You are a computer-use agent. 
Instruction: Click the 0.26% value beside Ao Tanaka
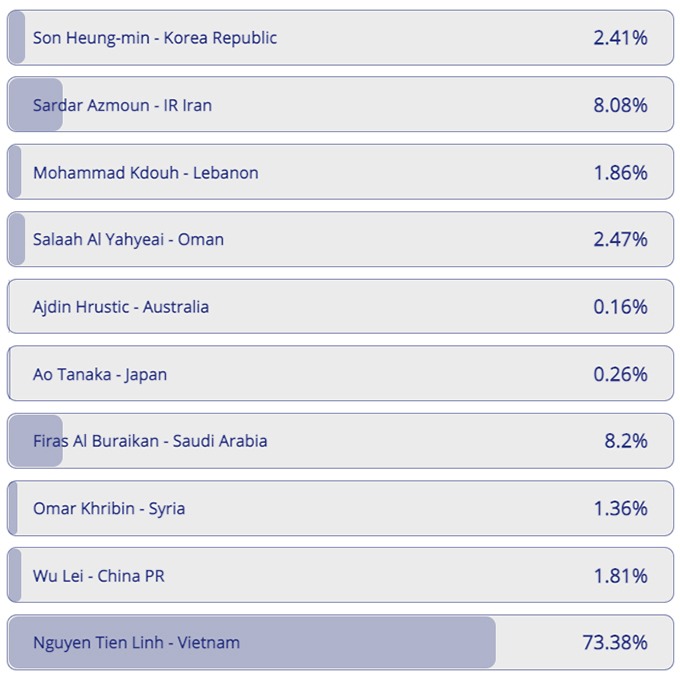[620, 374]
